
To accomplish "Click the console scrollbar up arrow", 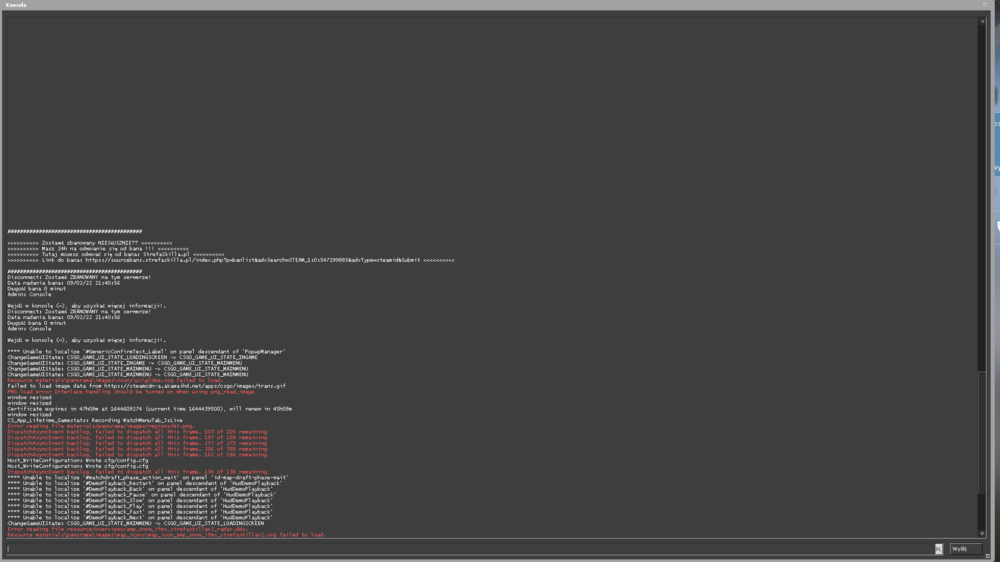I will 982,21.
